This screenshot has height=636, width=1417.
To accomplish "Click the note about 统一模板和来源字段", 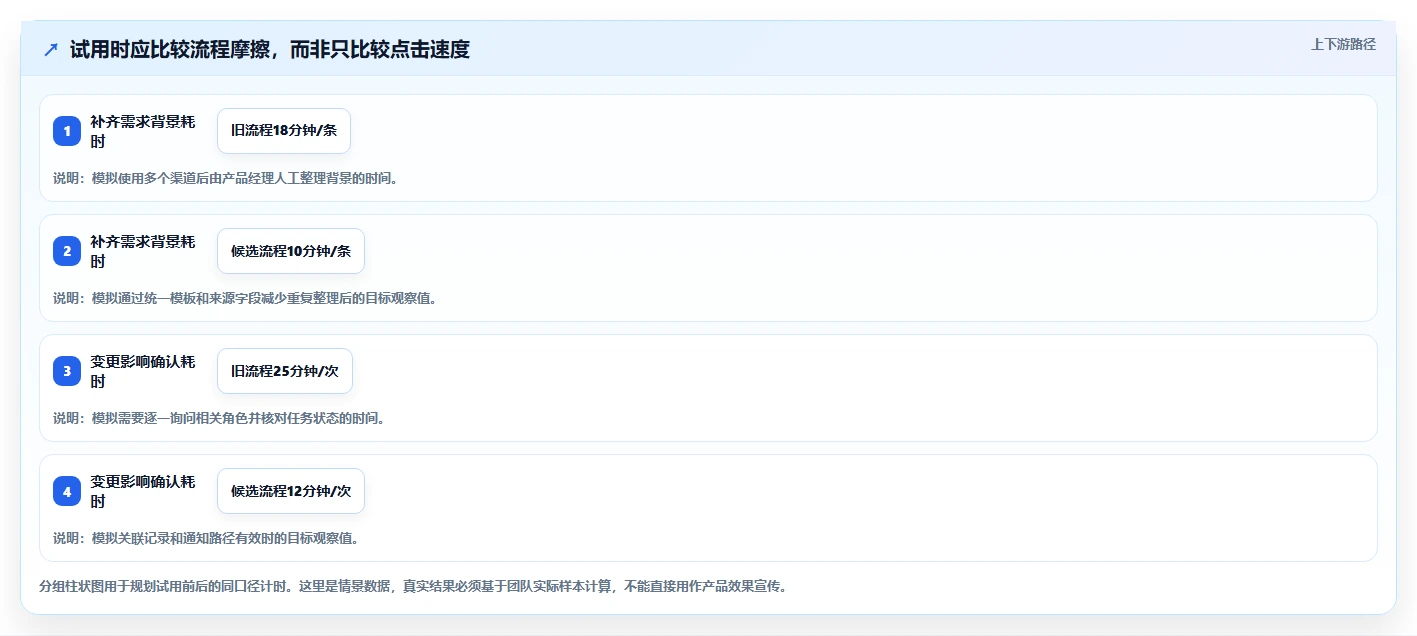I will click(x=245, y=298).
